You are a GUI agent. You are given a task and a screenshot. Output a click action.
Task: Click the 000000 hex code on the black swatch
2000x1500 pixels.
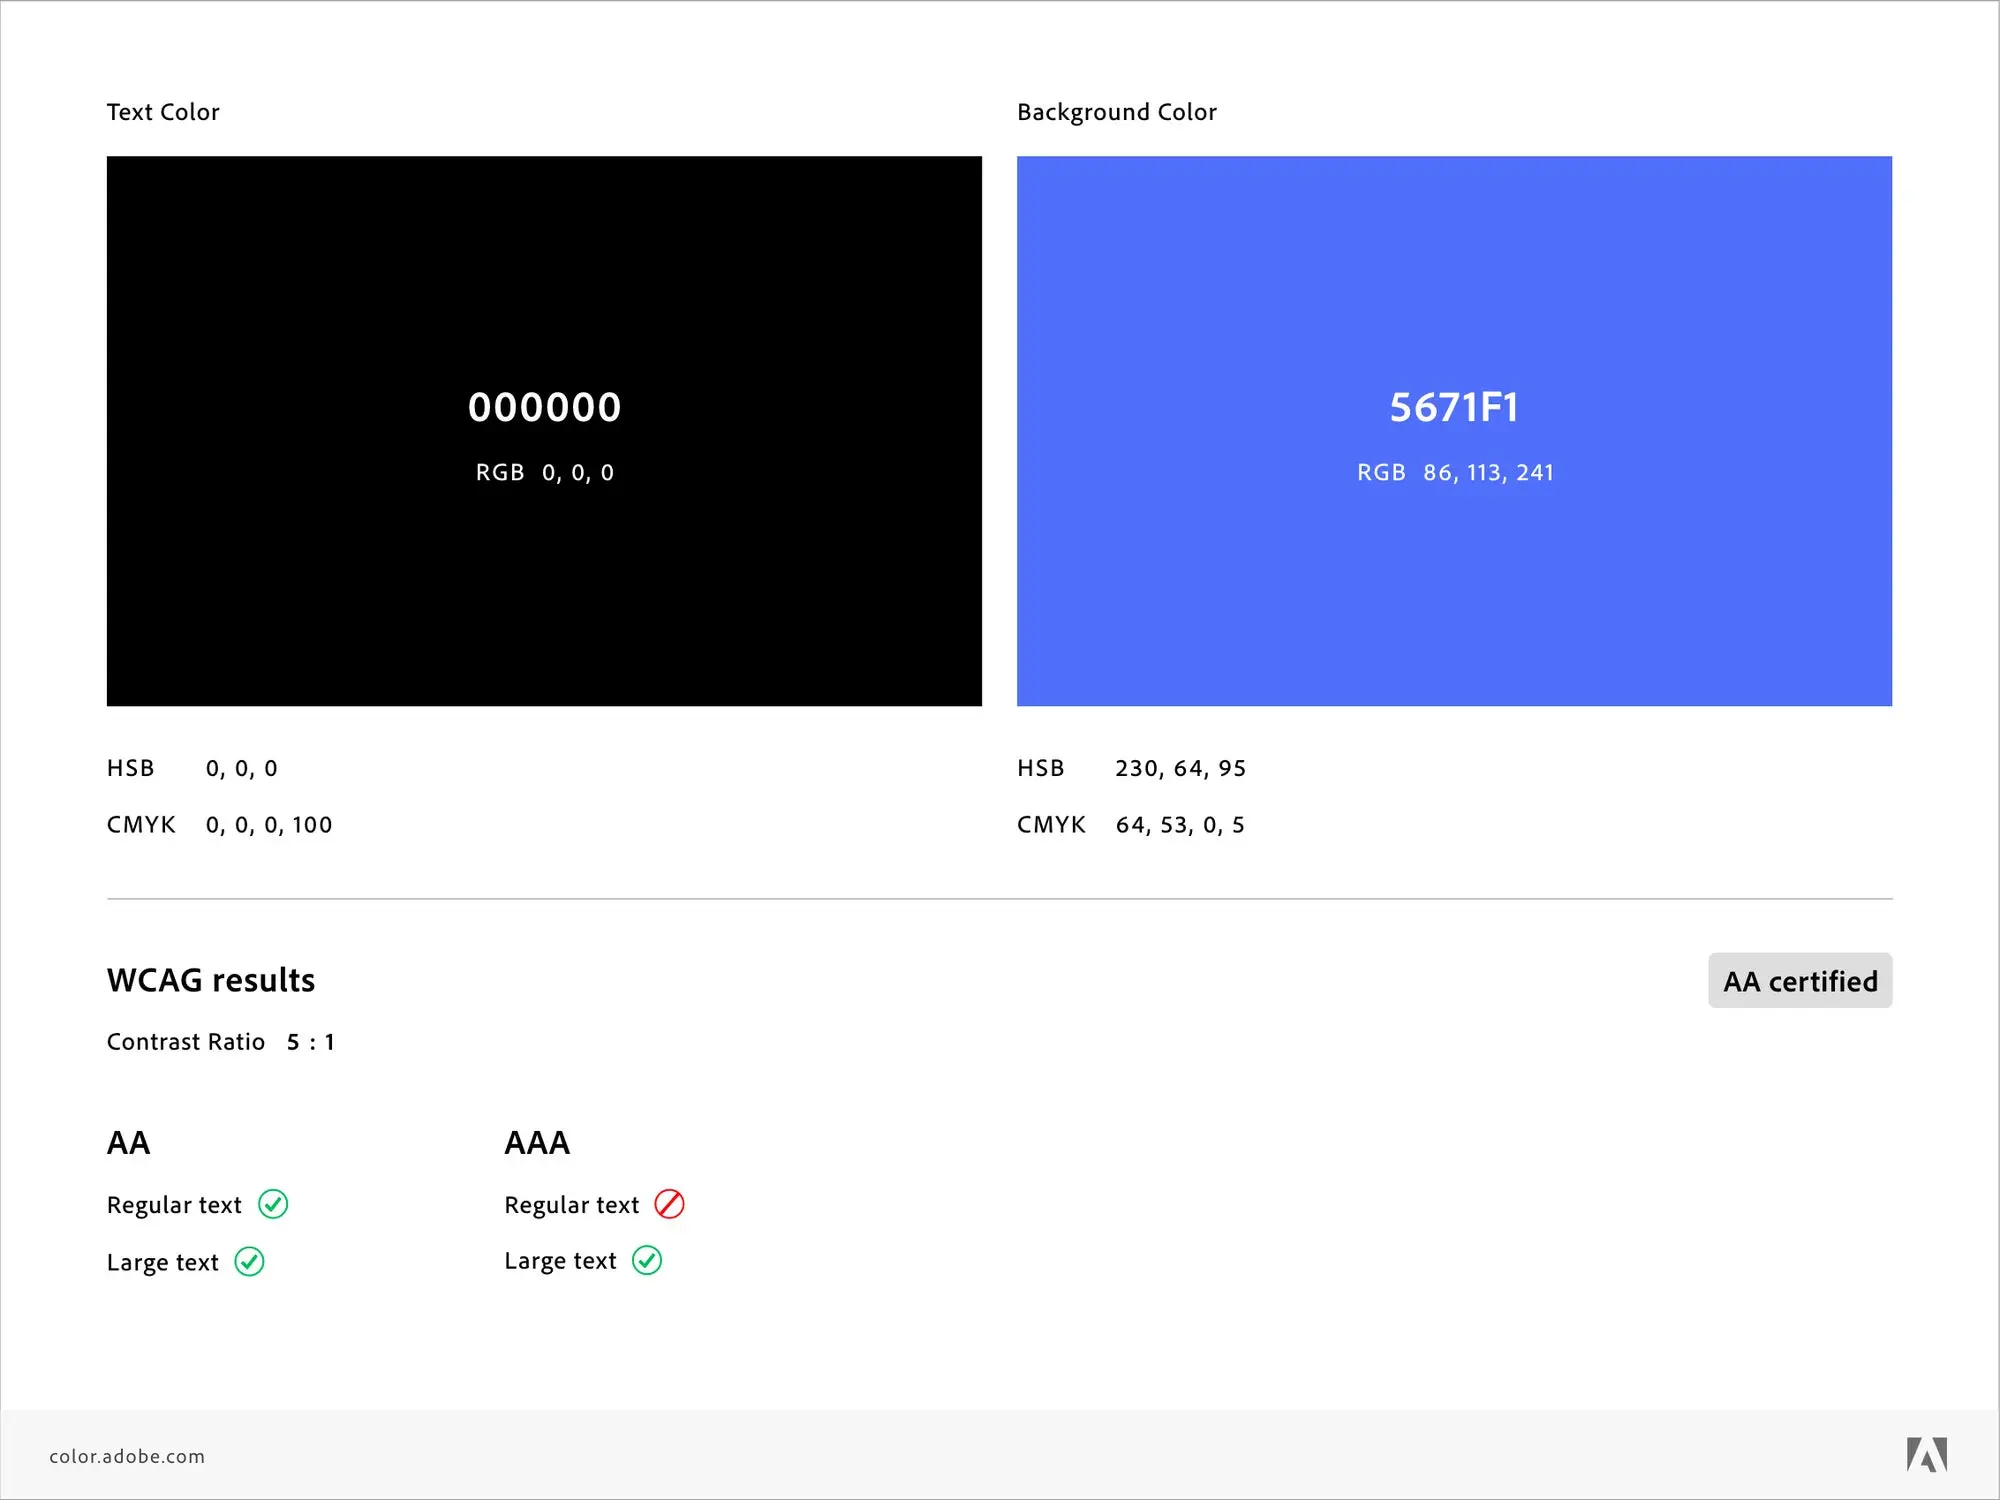point(545,407)
